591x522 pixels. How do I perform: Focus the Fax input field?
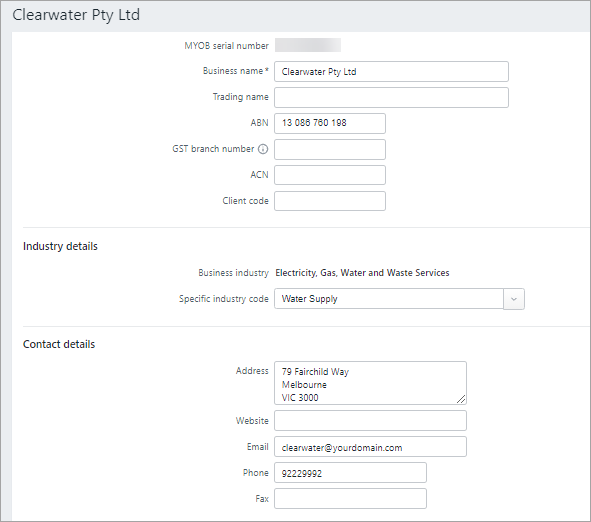350,499
